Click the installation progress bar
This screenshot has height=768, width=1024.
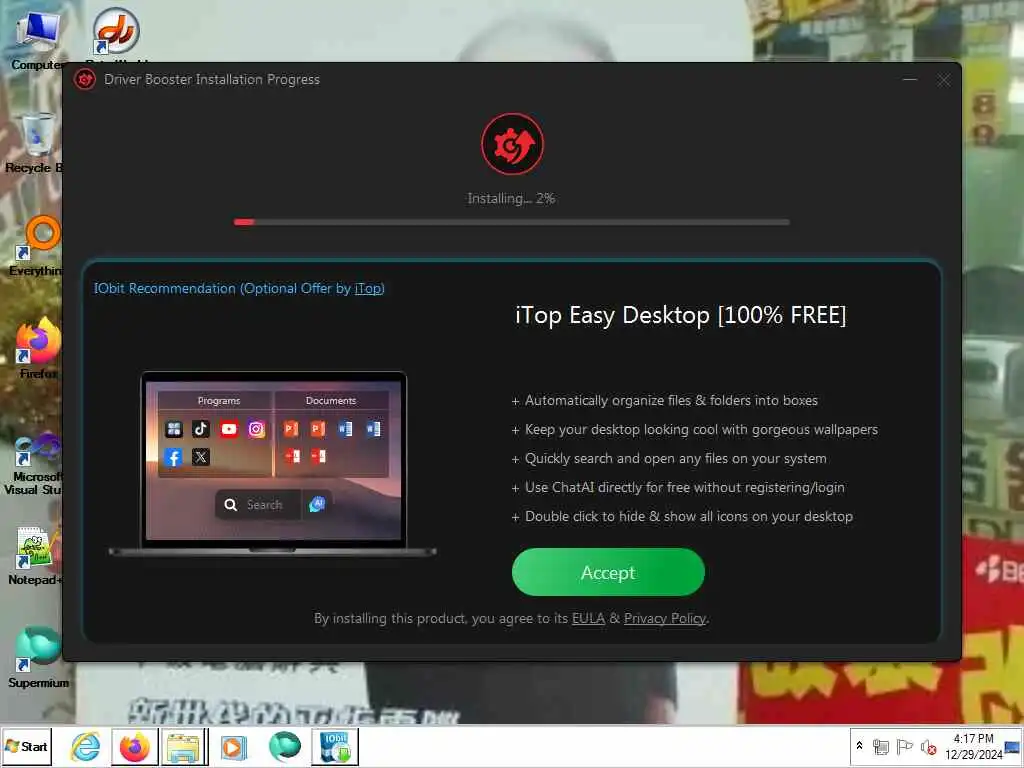511,222
